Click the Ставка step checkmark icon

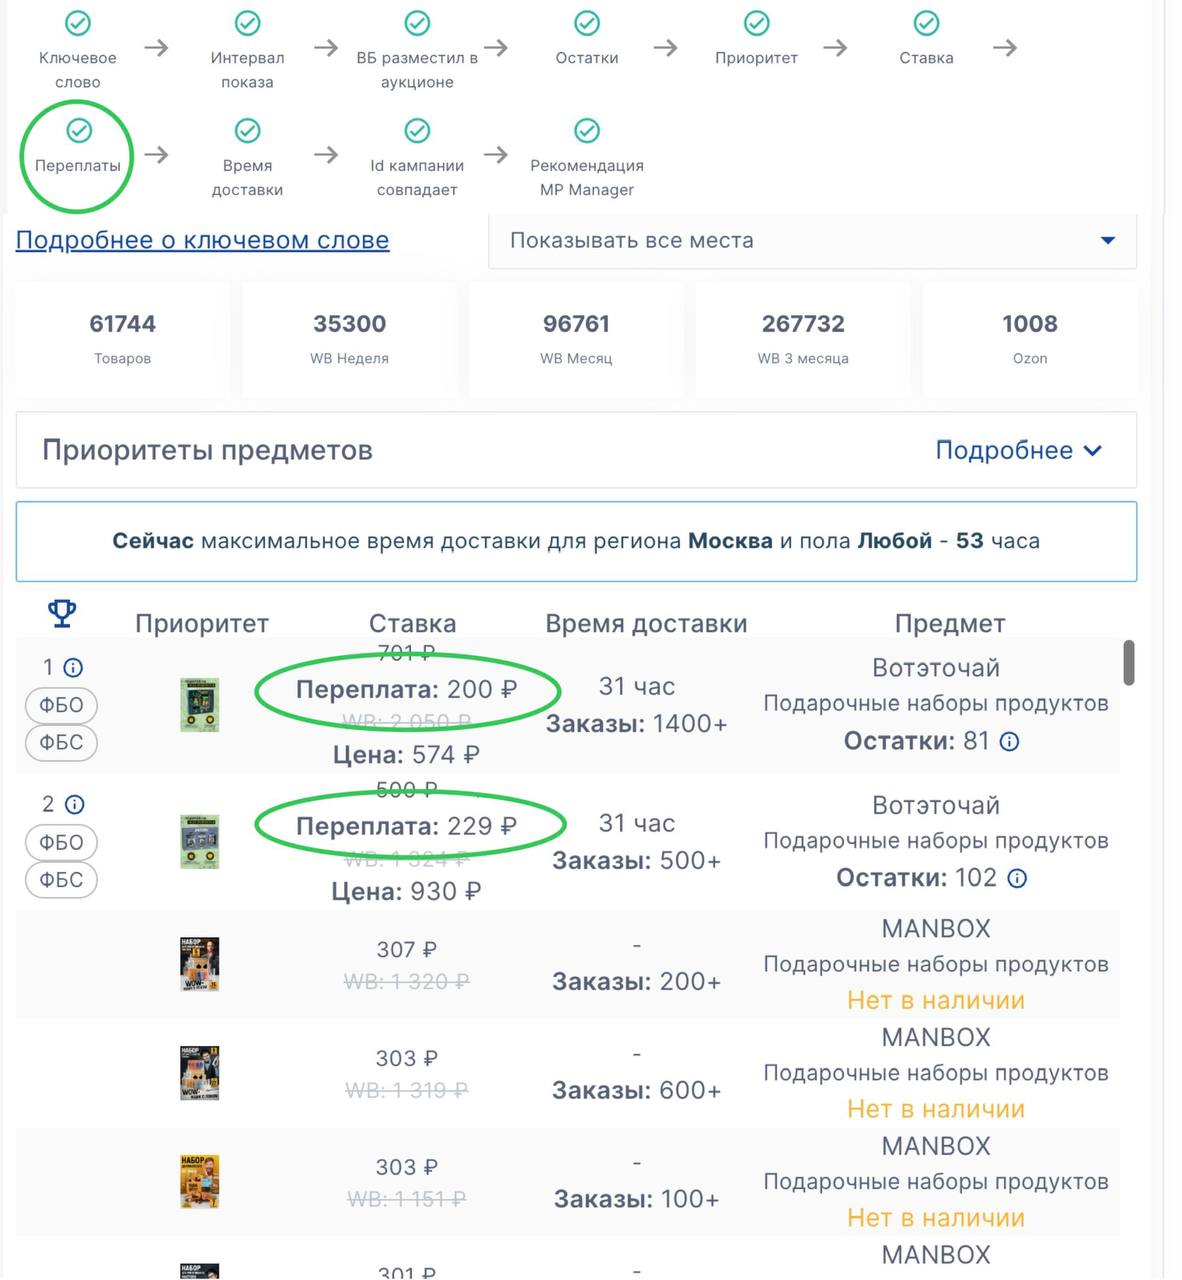926,23
